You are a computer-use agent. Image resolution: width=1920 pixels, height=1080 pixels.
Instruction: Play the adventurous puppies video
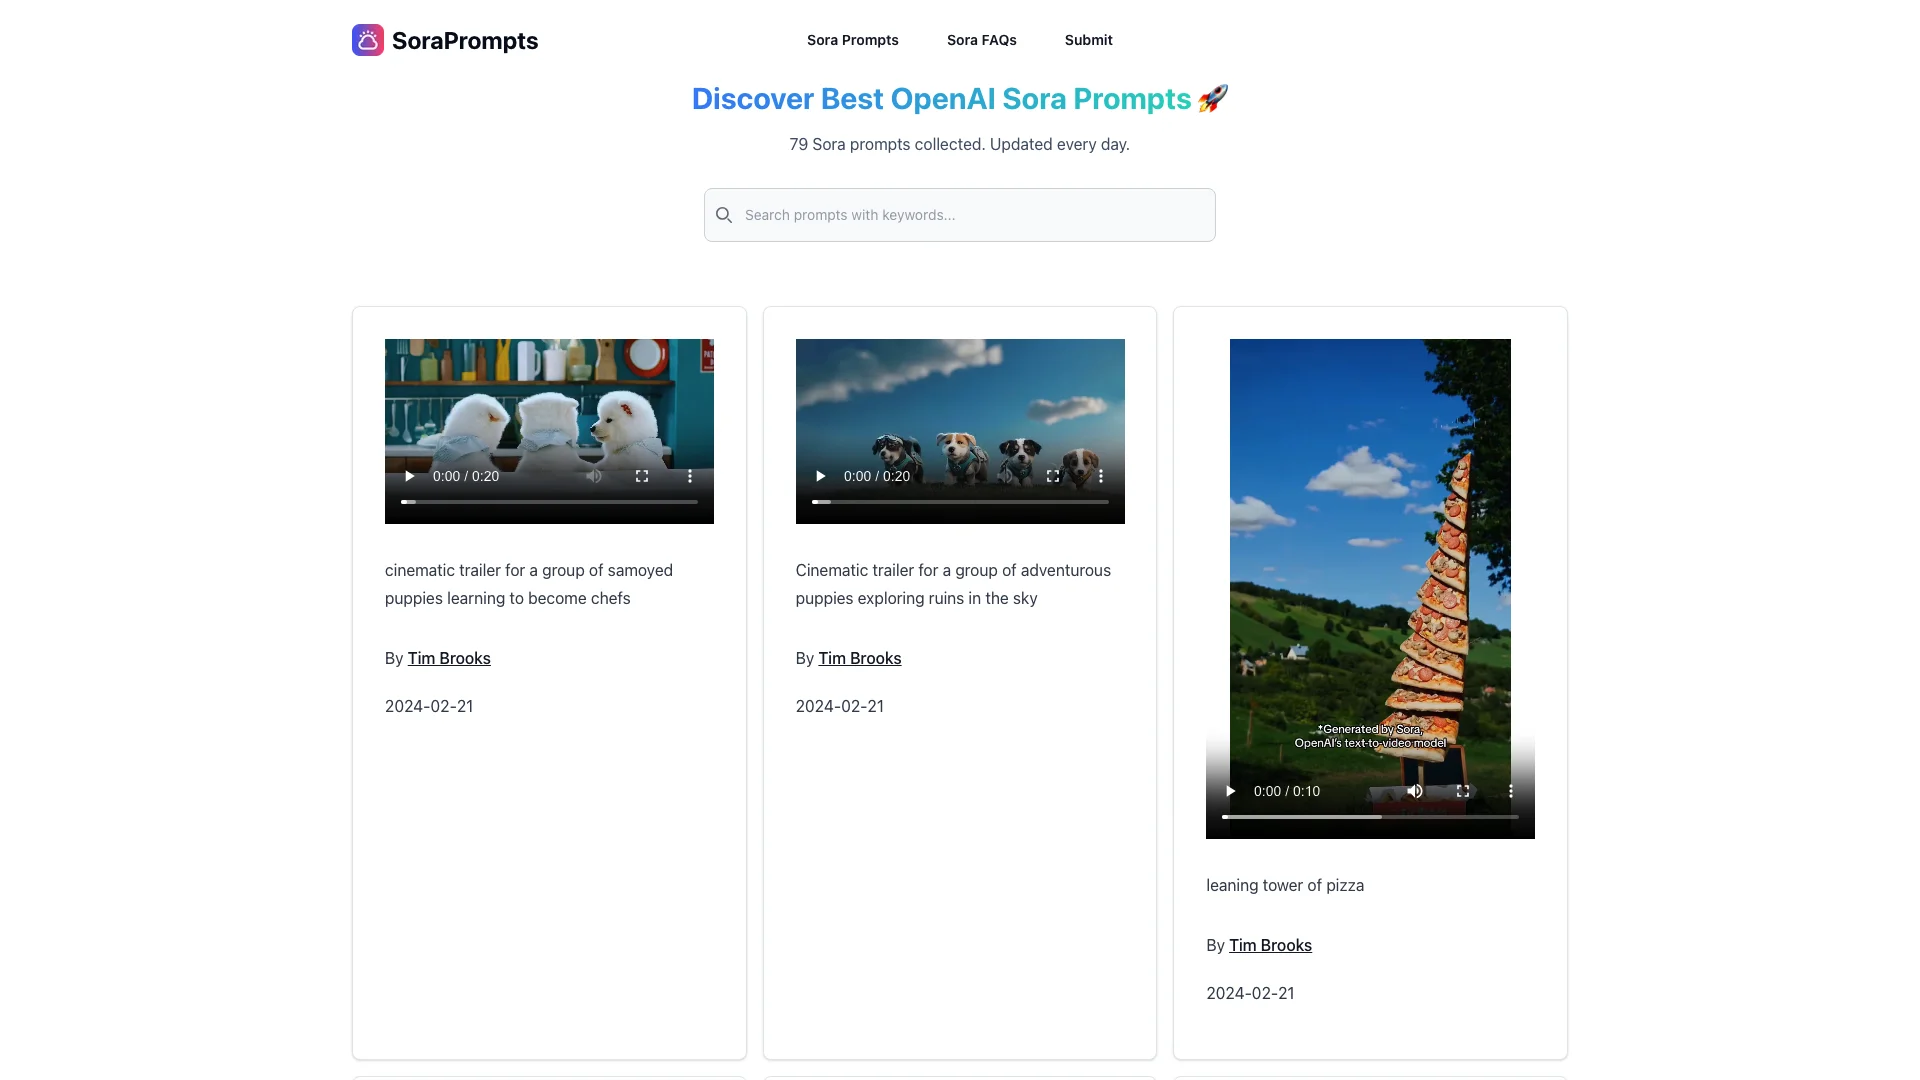coord(820,476)
